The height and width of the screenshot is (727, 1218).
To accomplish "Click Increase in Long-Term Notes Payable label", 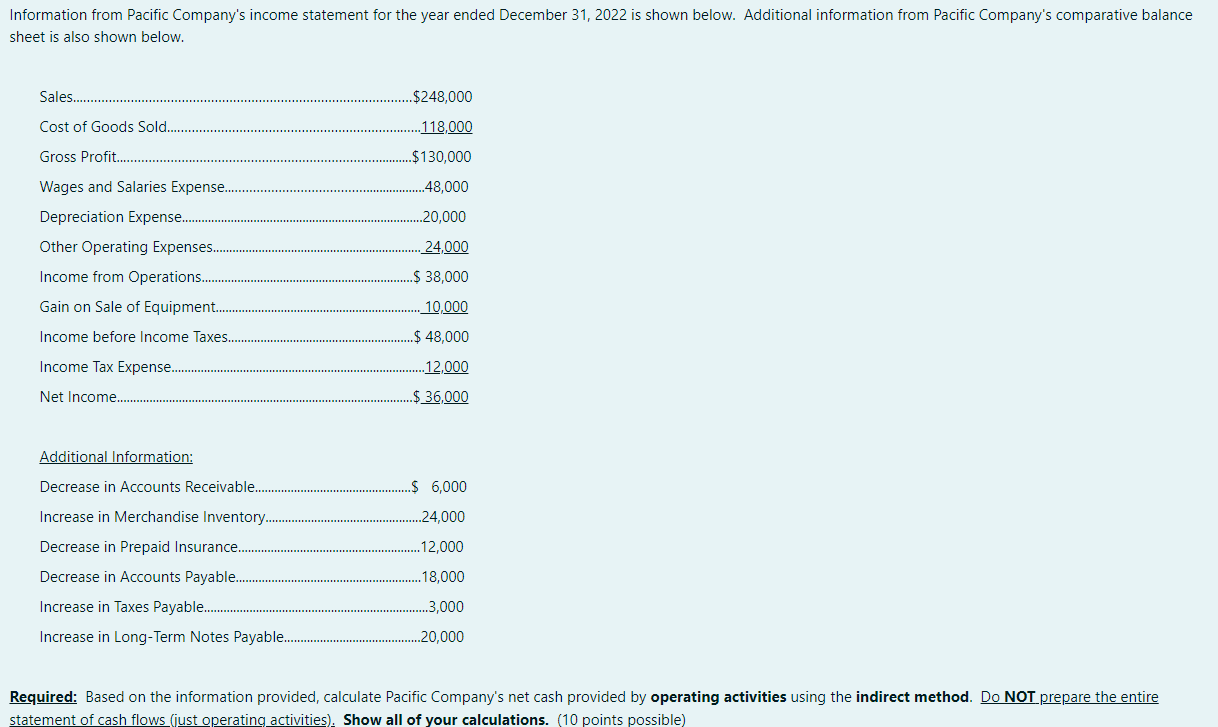I will [x=162, y=637].
